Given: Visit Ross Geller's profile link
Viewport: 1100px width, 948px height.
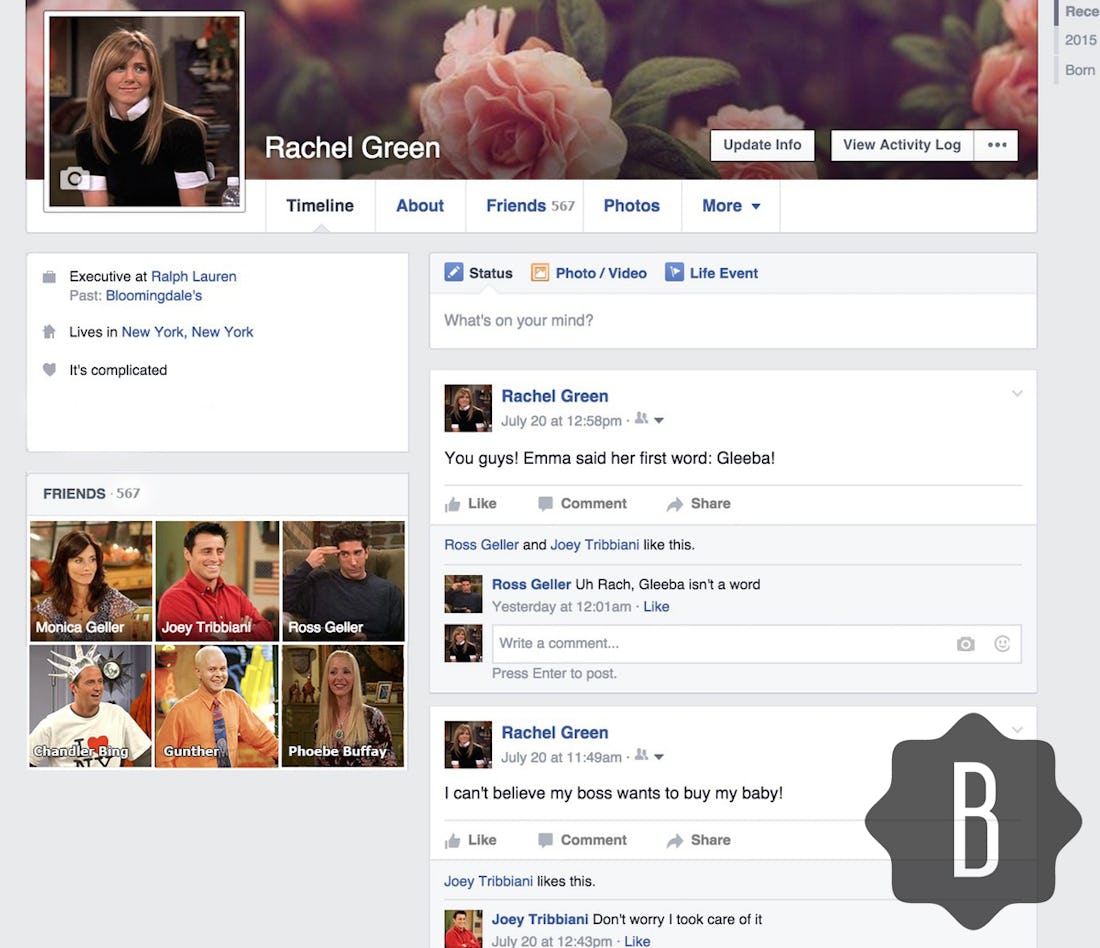Looking at the screenshot, I should [x=481, y=544].
